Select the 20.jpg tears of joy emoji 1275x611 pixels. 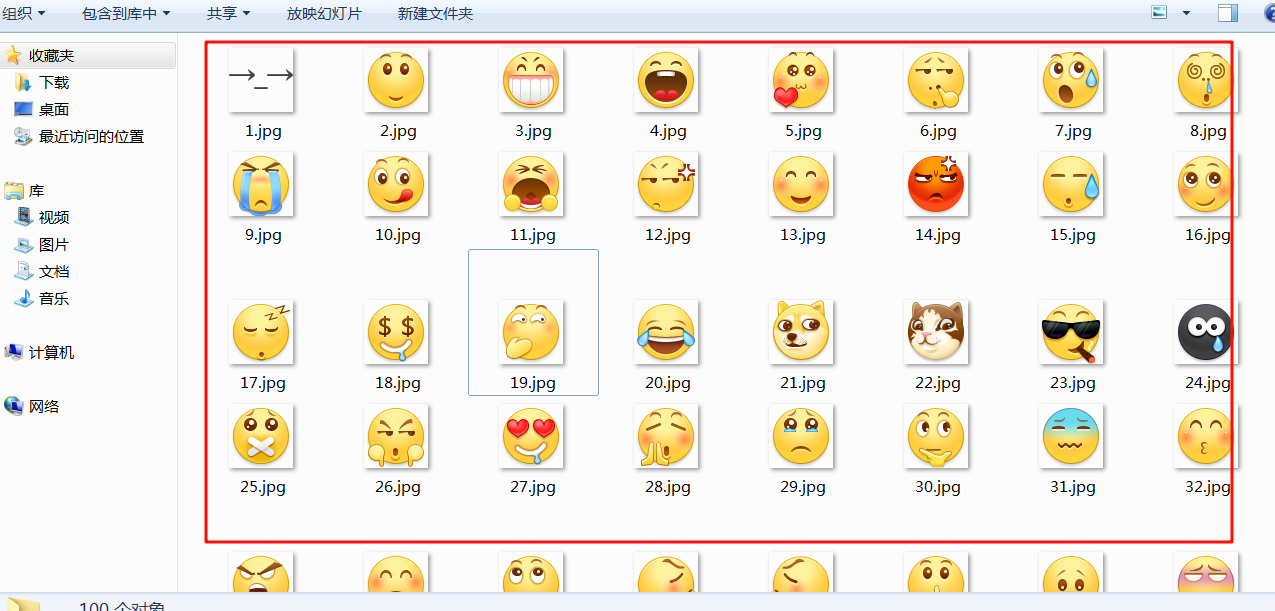(666, 332)
